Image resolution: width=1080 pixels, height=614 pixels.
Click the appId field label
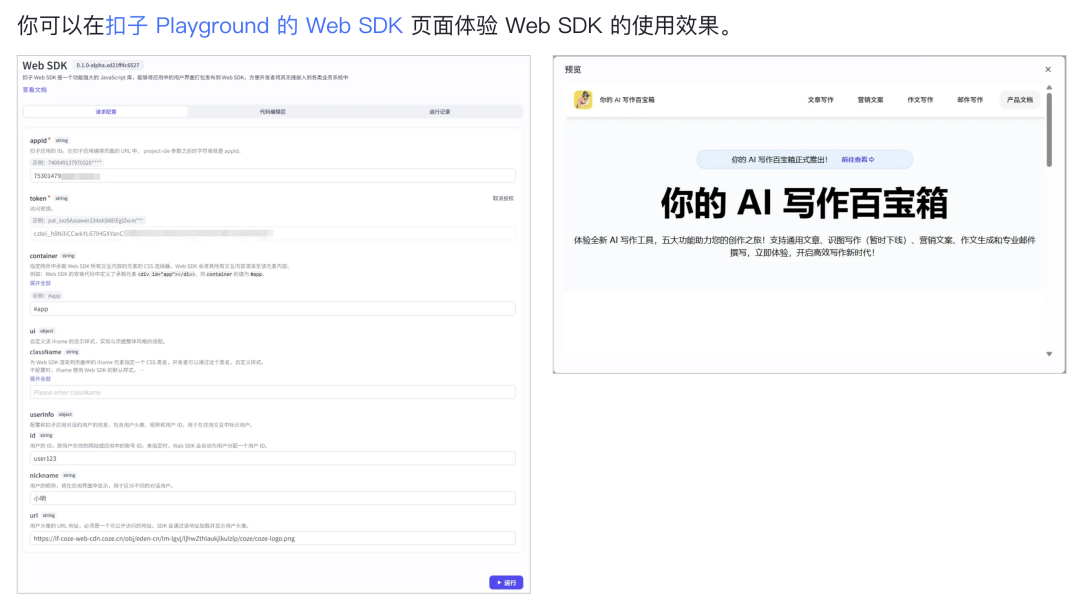click(39, 141)
